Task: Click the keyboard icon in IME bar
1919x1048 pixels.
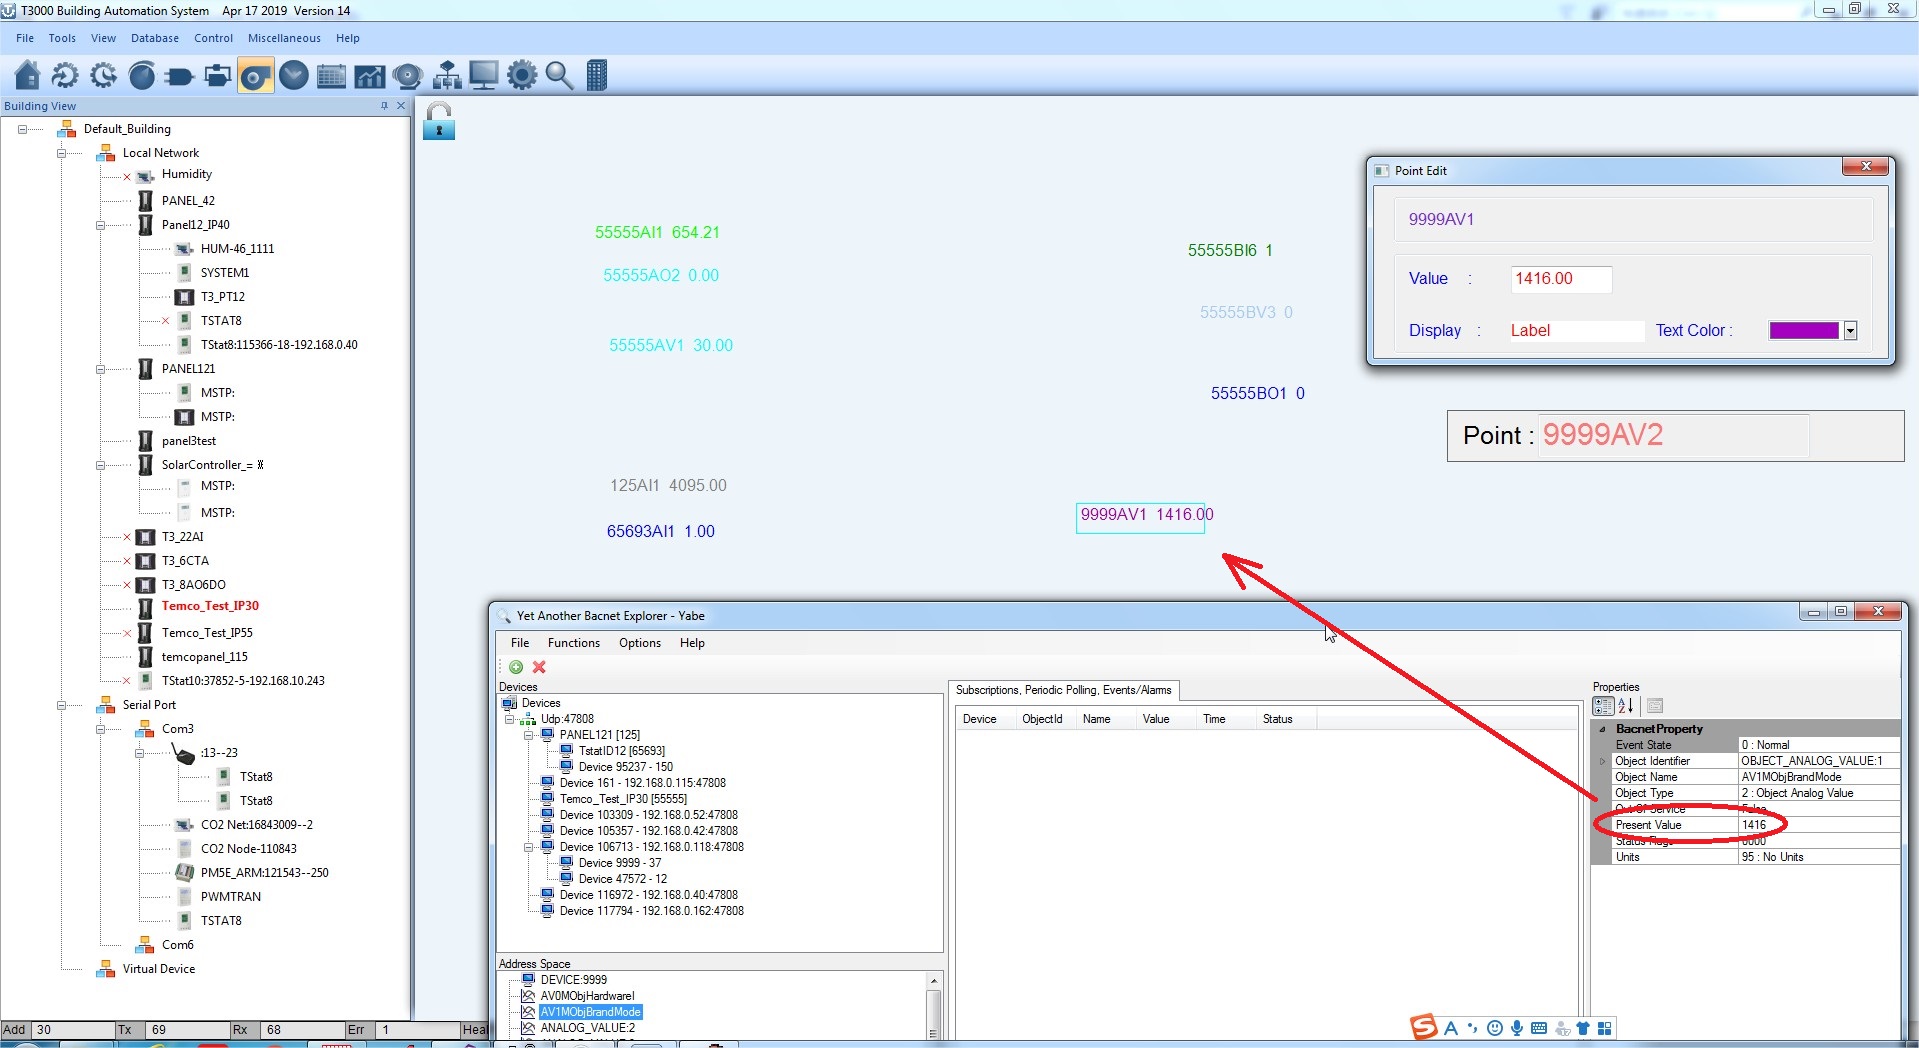Action: [1539, 1028]
